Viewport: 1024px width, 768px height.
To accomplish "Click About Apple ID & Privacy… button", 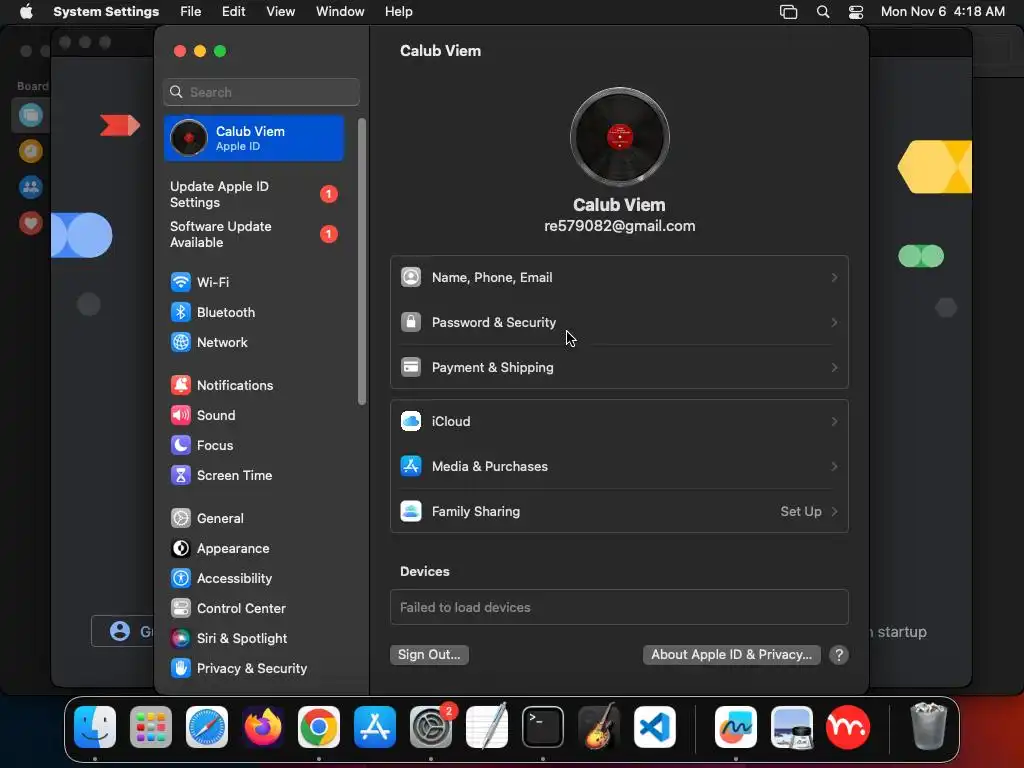I will [731, 654].
